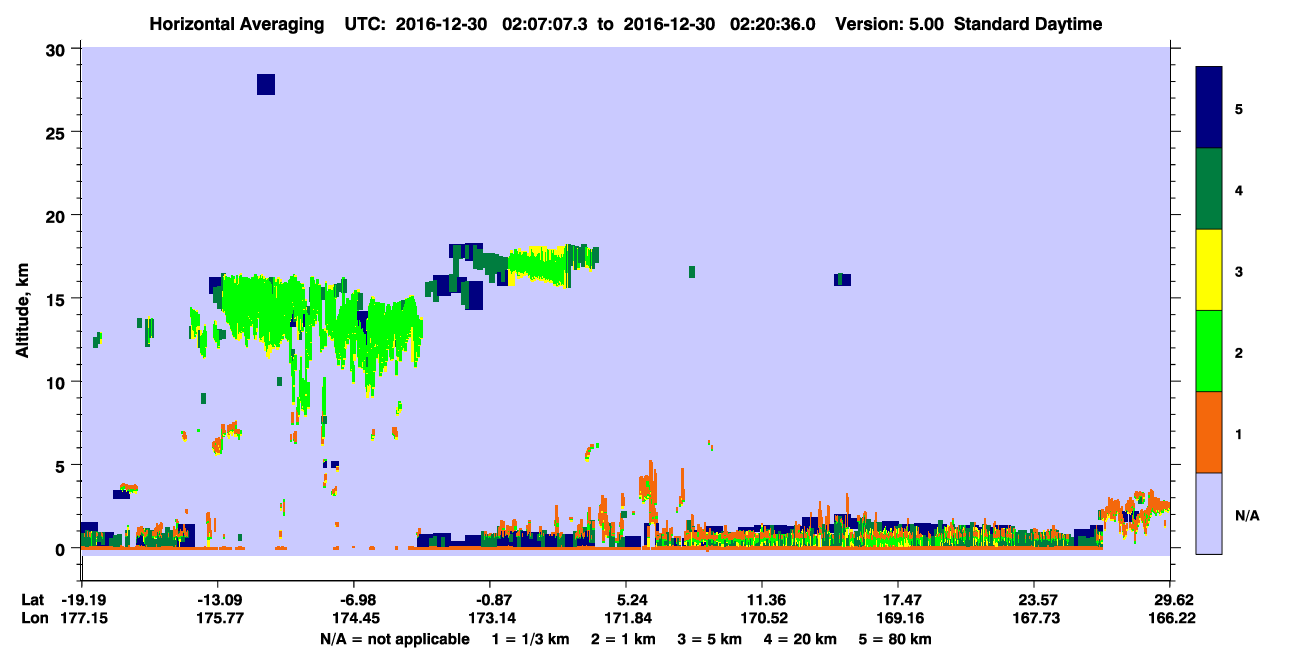Click latitude value -19.19
This screenshot has width=1300, height=667.
pyautogui.click(x=82, y=599)
